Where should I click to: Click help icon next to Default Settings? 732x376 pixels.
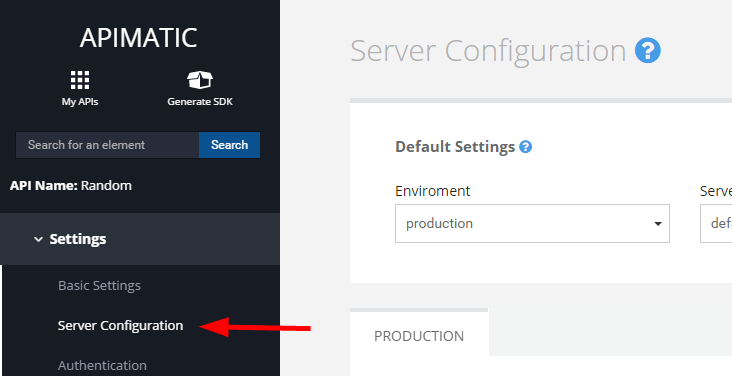point(526,147)
